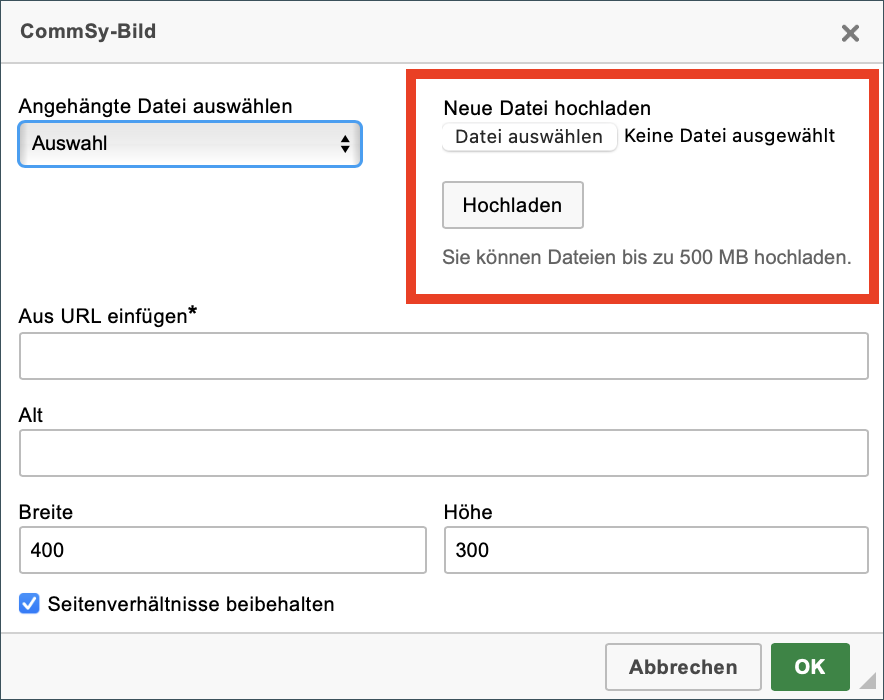Focus the Aus URL einfügen field
Viewport: 884px width, 700px height.
point(444,356)
